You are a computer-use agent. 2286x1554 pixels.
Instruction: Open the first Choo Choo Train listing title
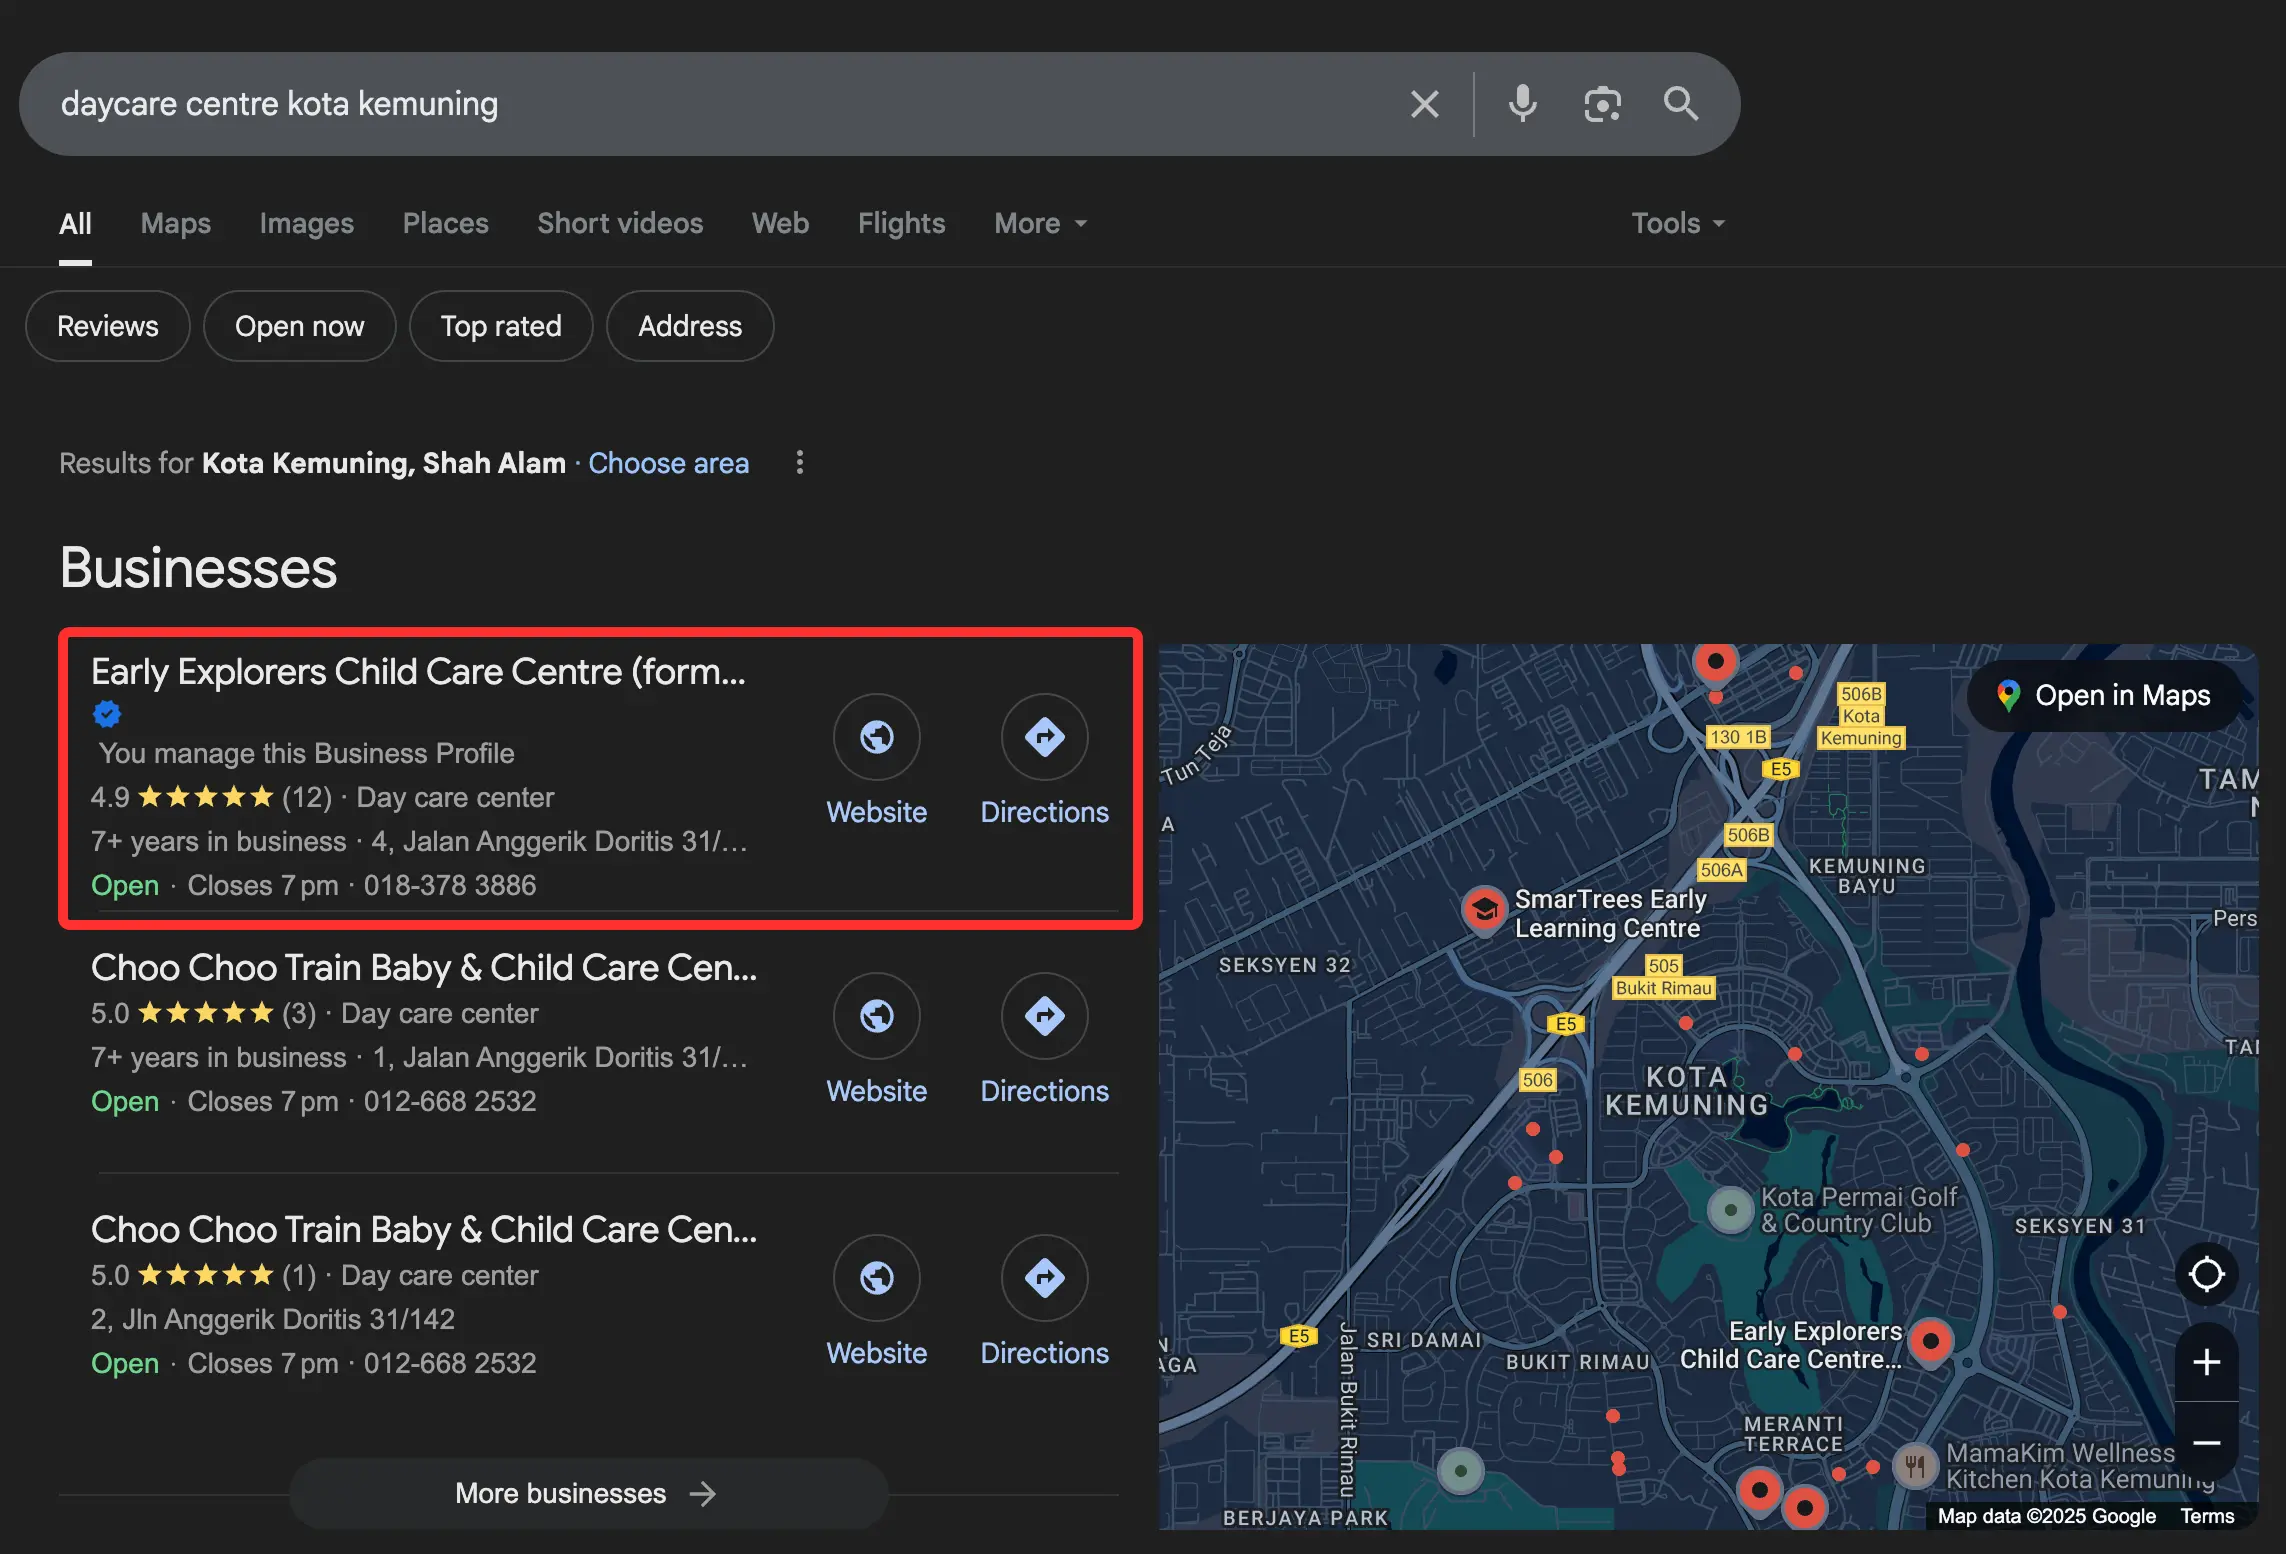424,968
